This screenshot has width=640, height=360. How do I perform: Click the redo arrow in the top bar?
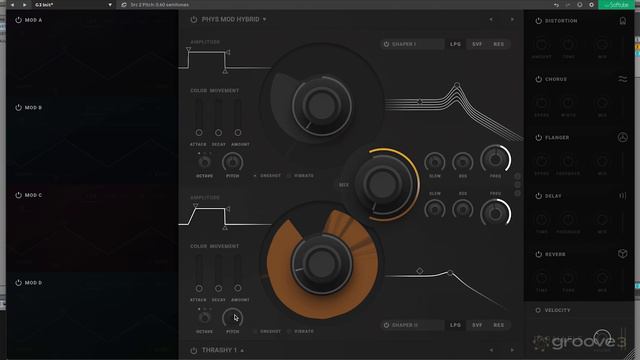(x=568, y=5)
